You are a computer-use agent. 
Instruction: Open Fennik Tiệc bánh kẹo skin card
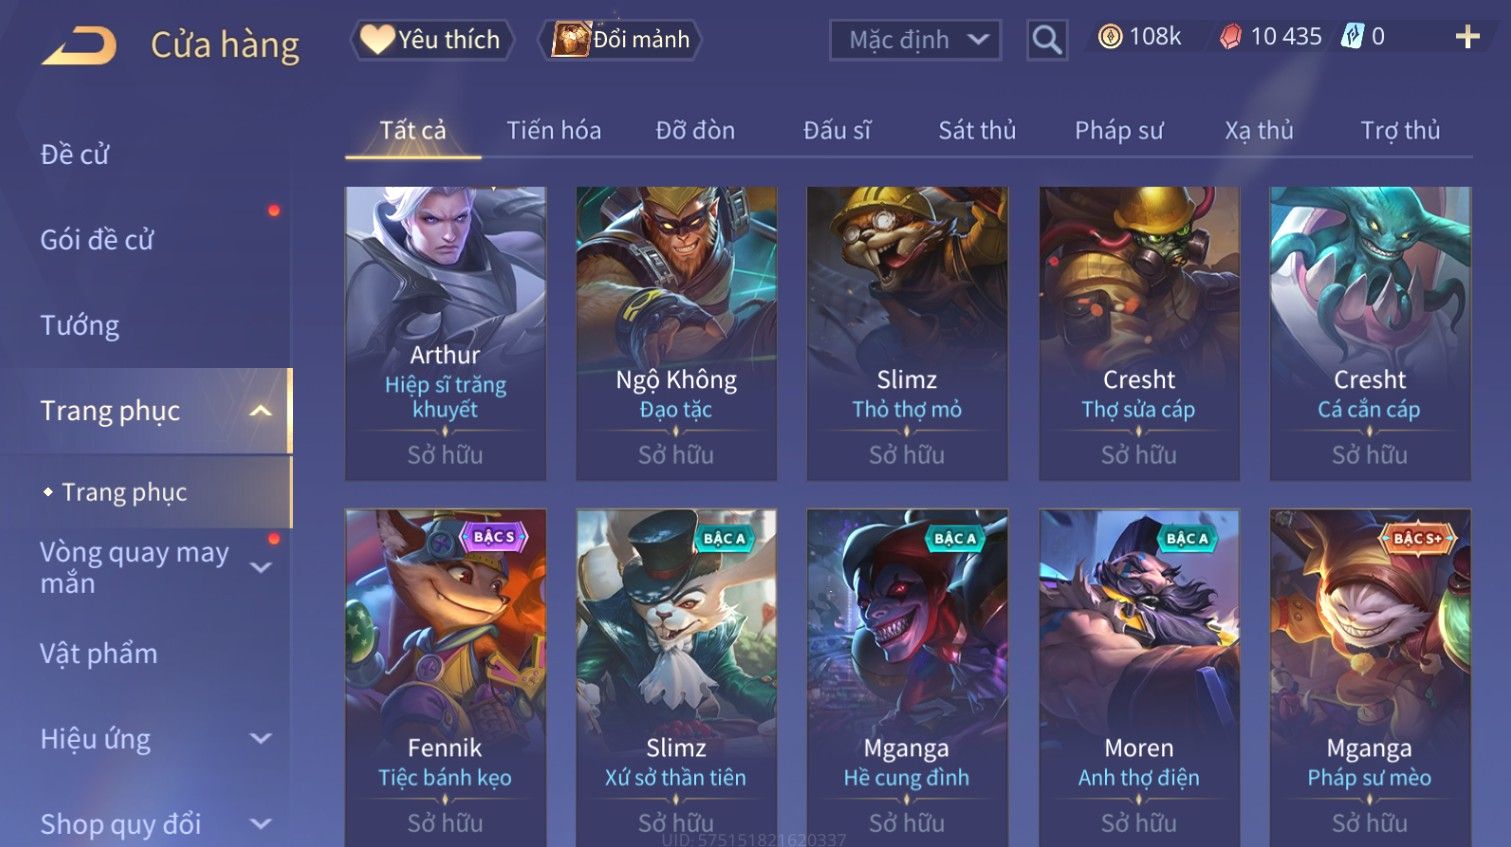point(445,678)
